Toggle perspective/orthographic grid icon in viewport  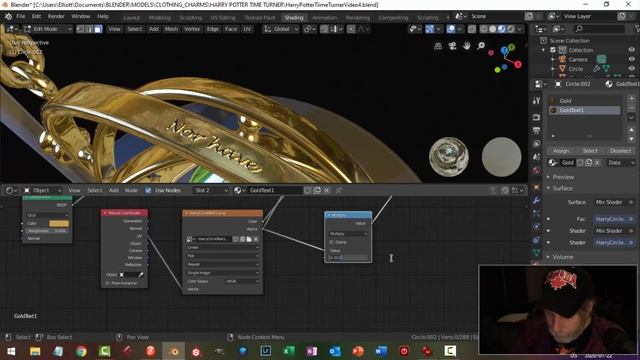point(438,46)
